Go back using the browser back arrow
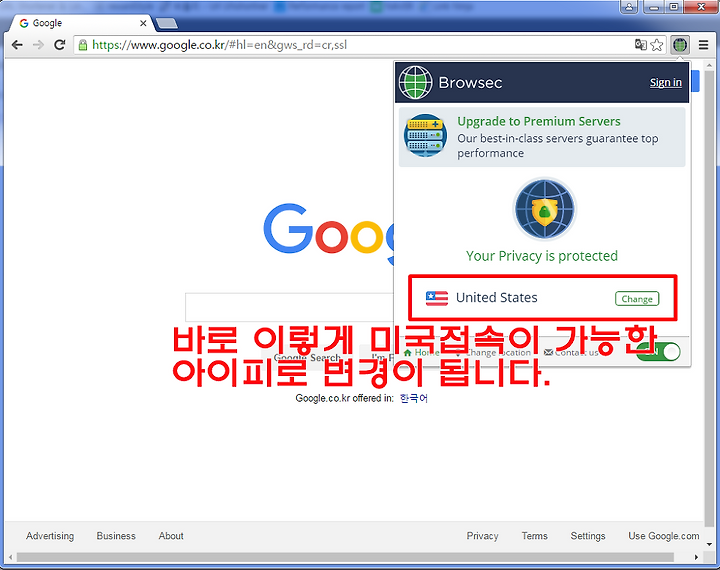Viewport: 720px width, 570px height. click(17, 45)
